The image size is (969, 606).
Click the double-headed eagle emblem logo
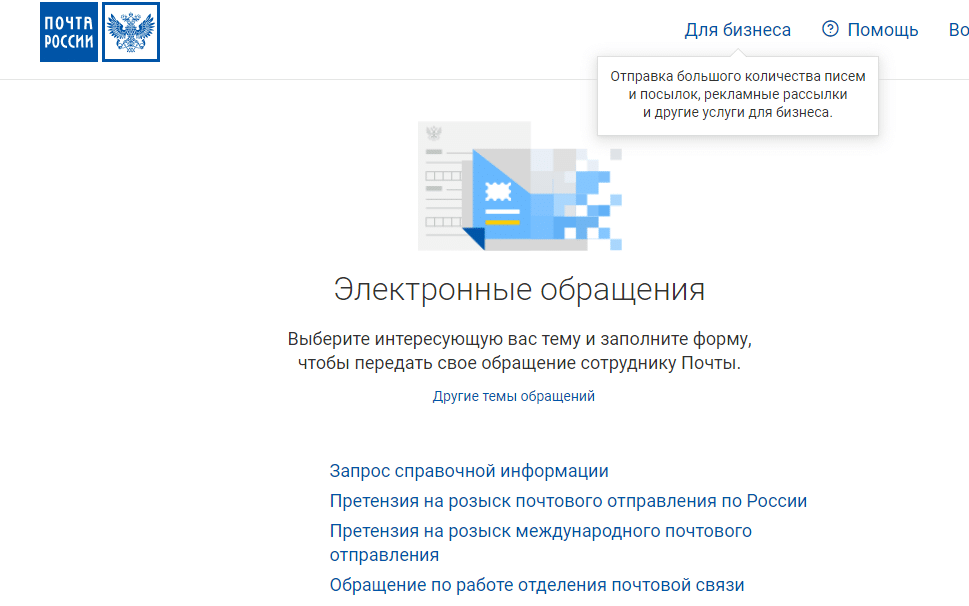[131, 32]
